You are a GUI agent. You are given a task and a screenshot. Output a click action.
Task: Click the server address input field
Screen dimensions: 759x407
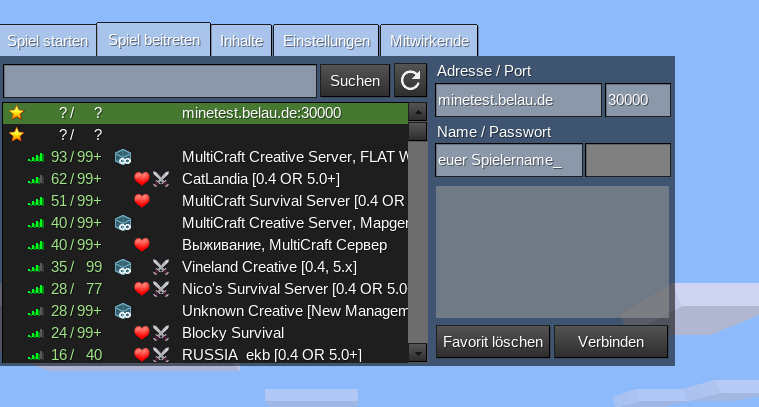tap(518, 100)
